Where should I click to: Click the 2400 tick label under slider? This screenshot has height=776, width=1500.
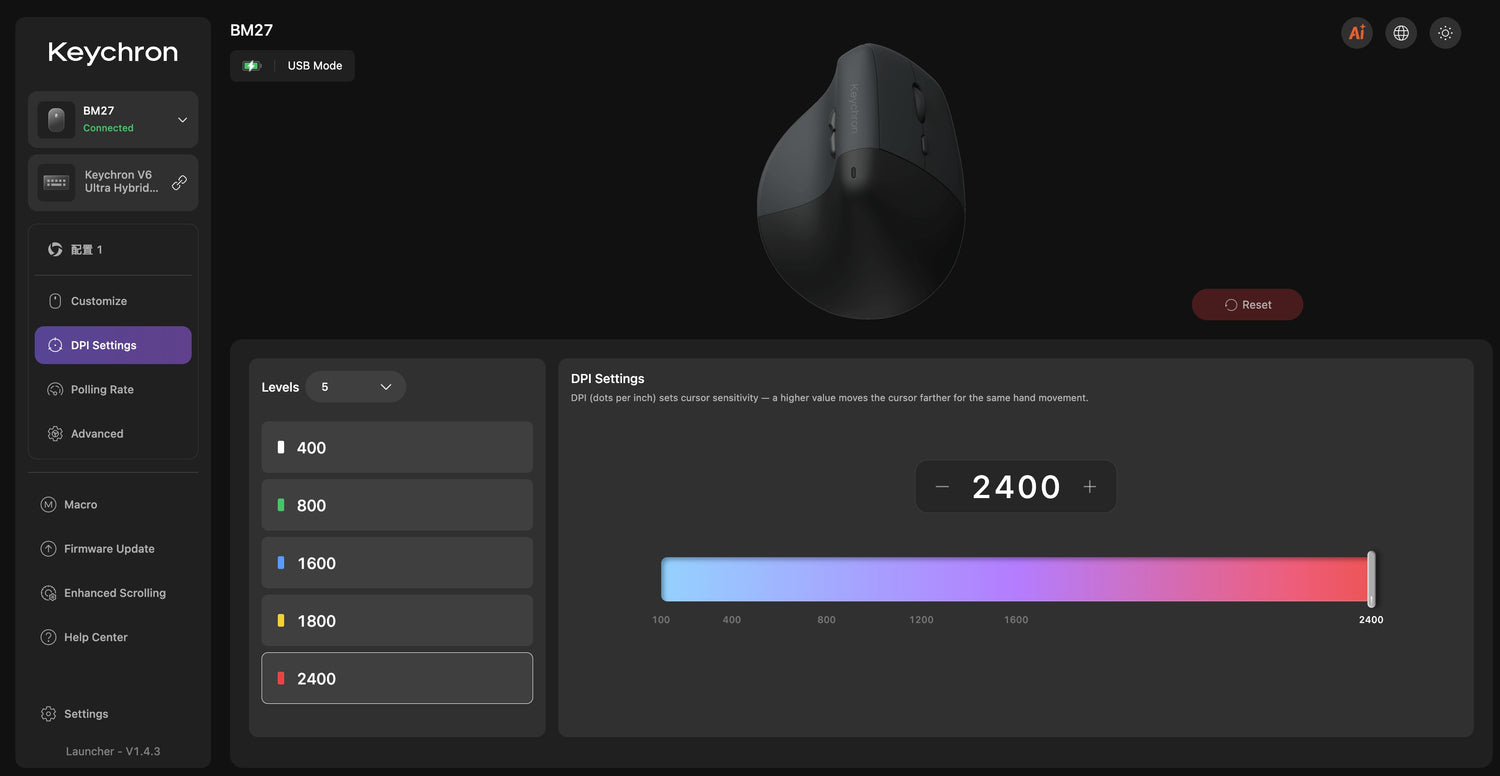(1371, 620)
